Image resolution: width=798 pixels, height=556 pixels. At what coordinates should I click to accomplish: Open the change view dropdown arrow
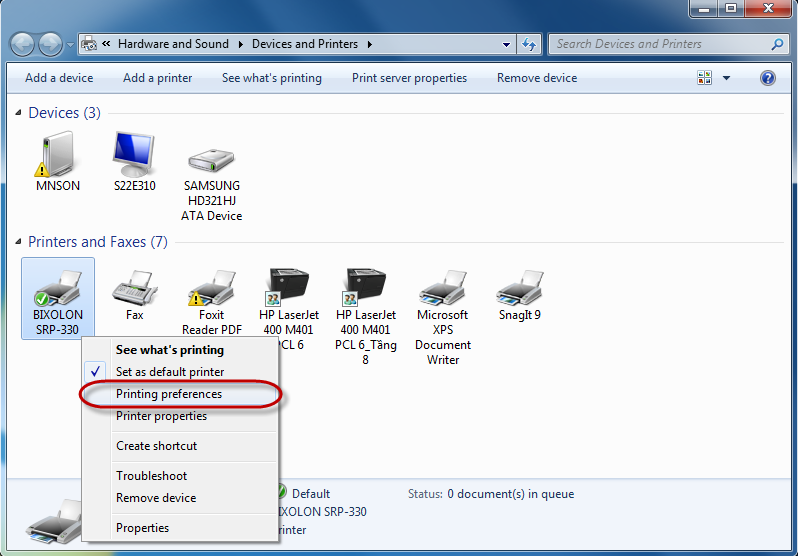(x=727, y=78)
